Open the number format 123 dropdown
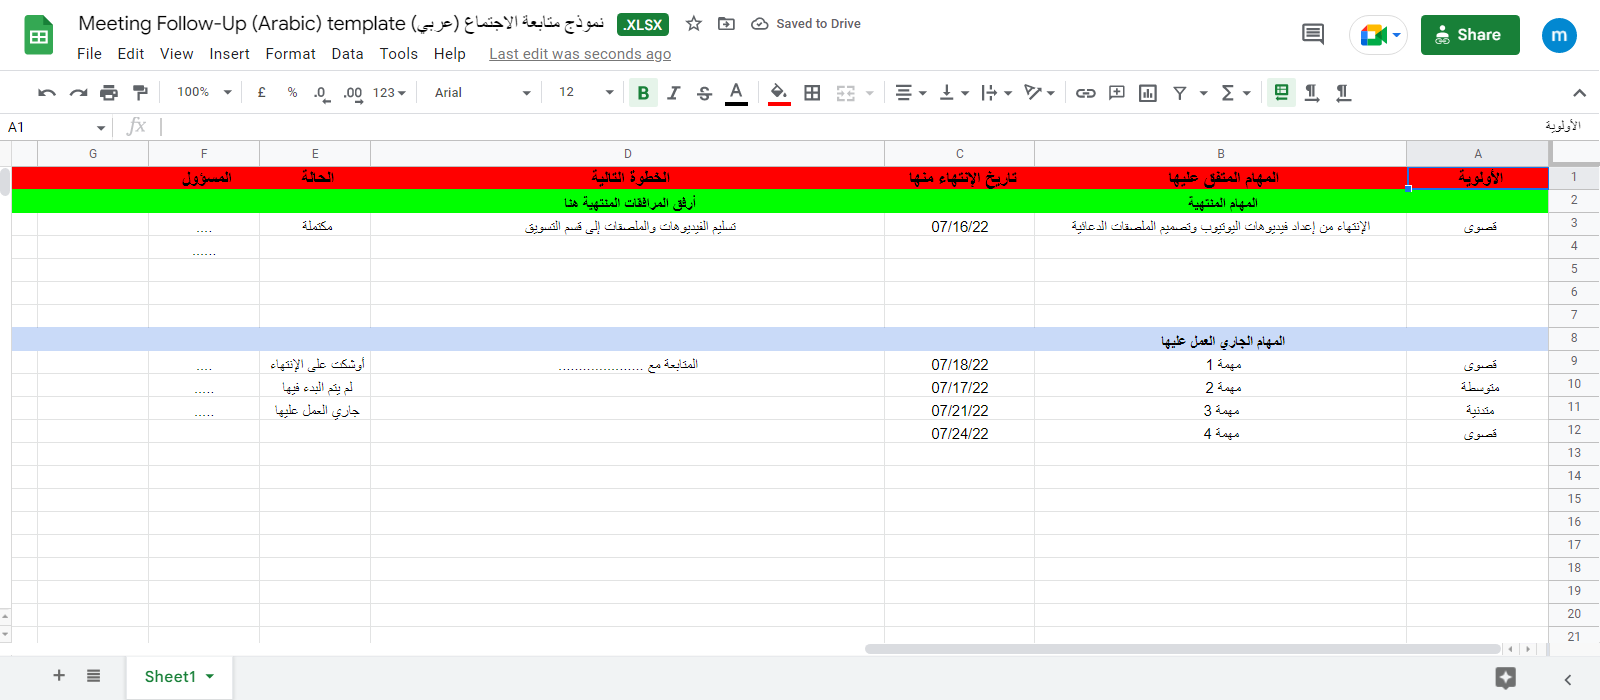 click(x=389, y=93)
